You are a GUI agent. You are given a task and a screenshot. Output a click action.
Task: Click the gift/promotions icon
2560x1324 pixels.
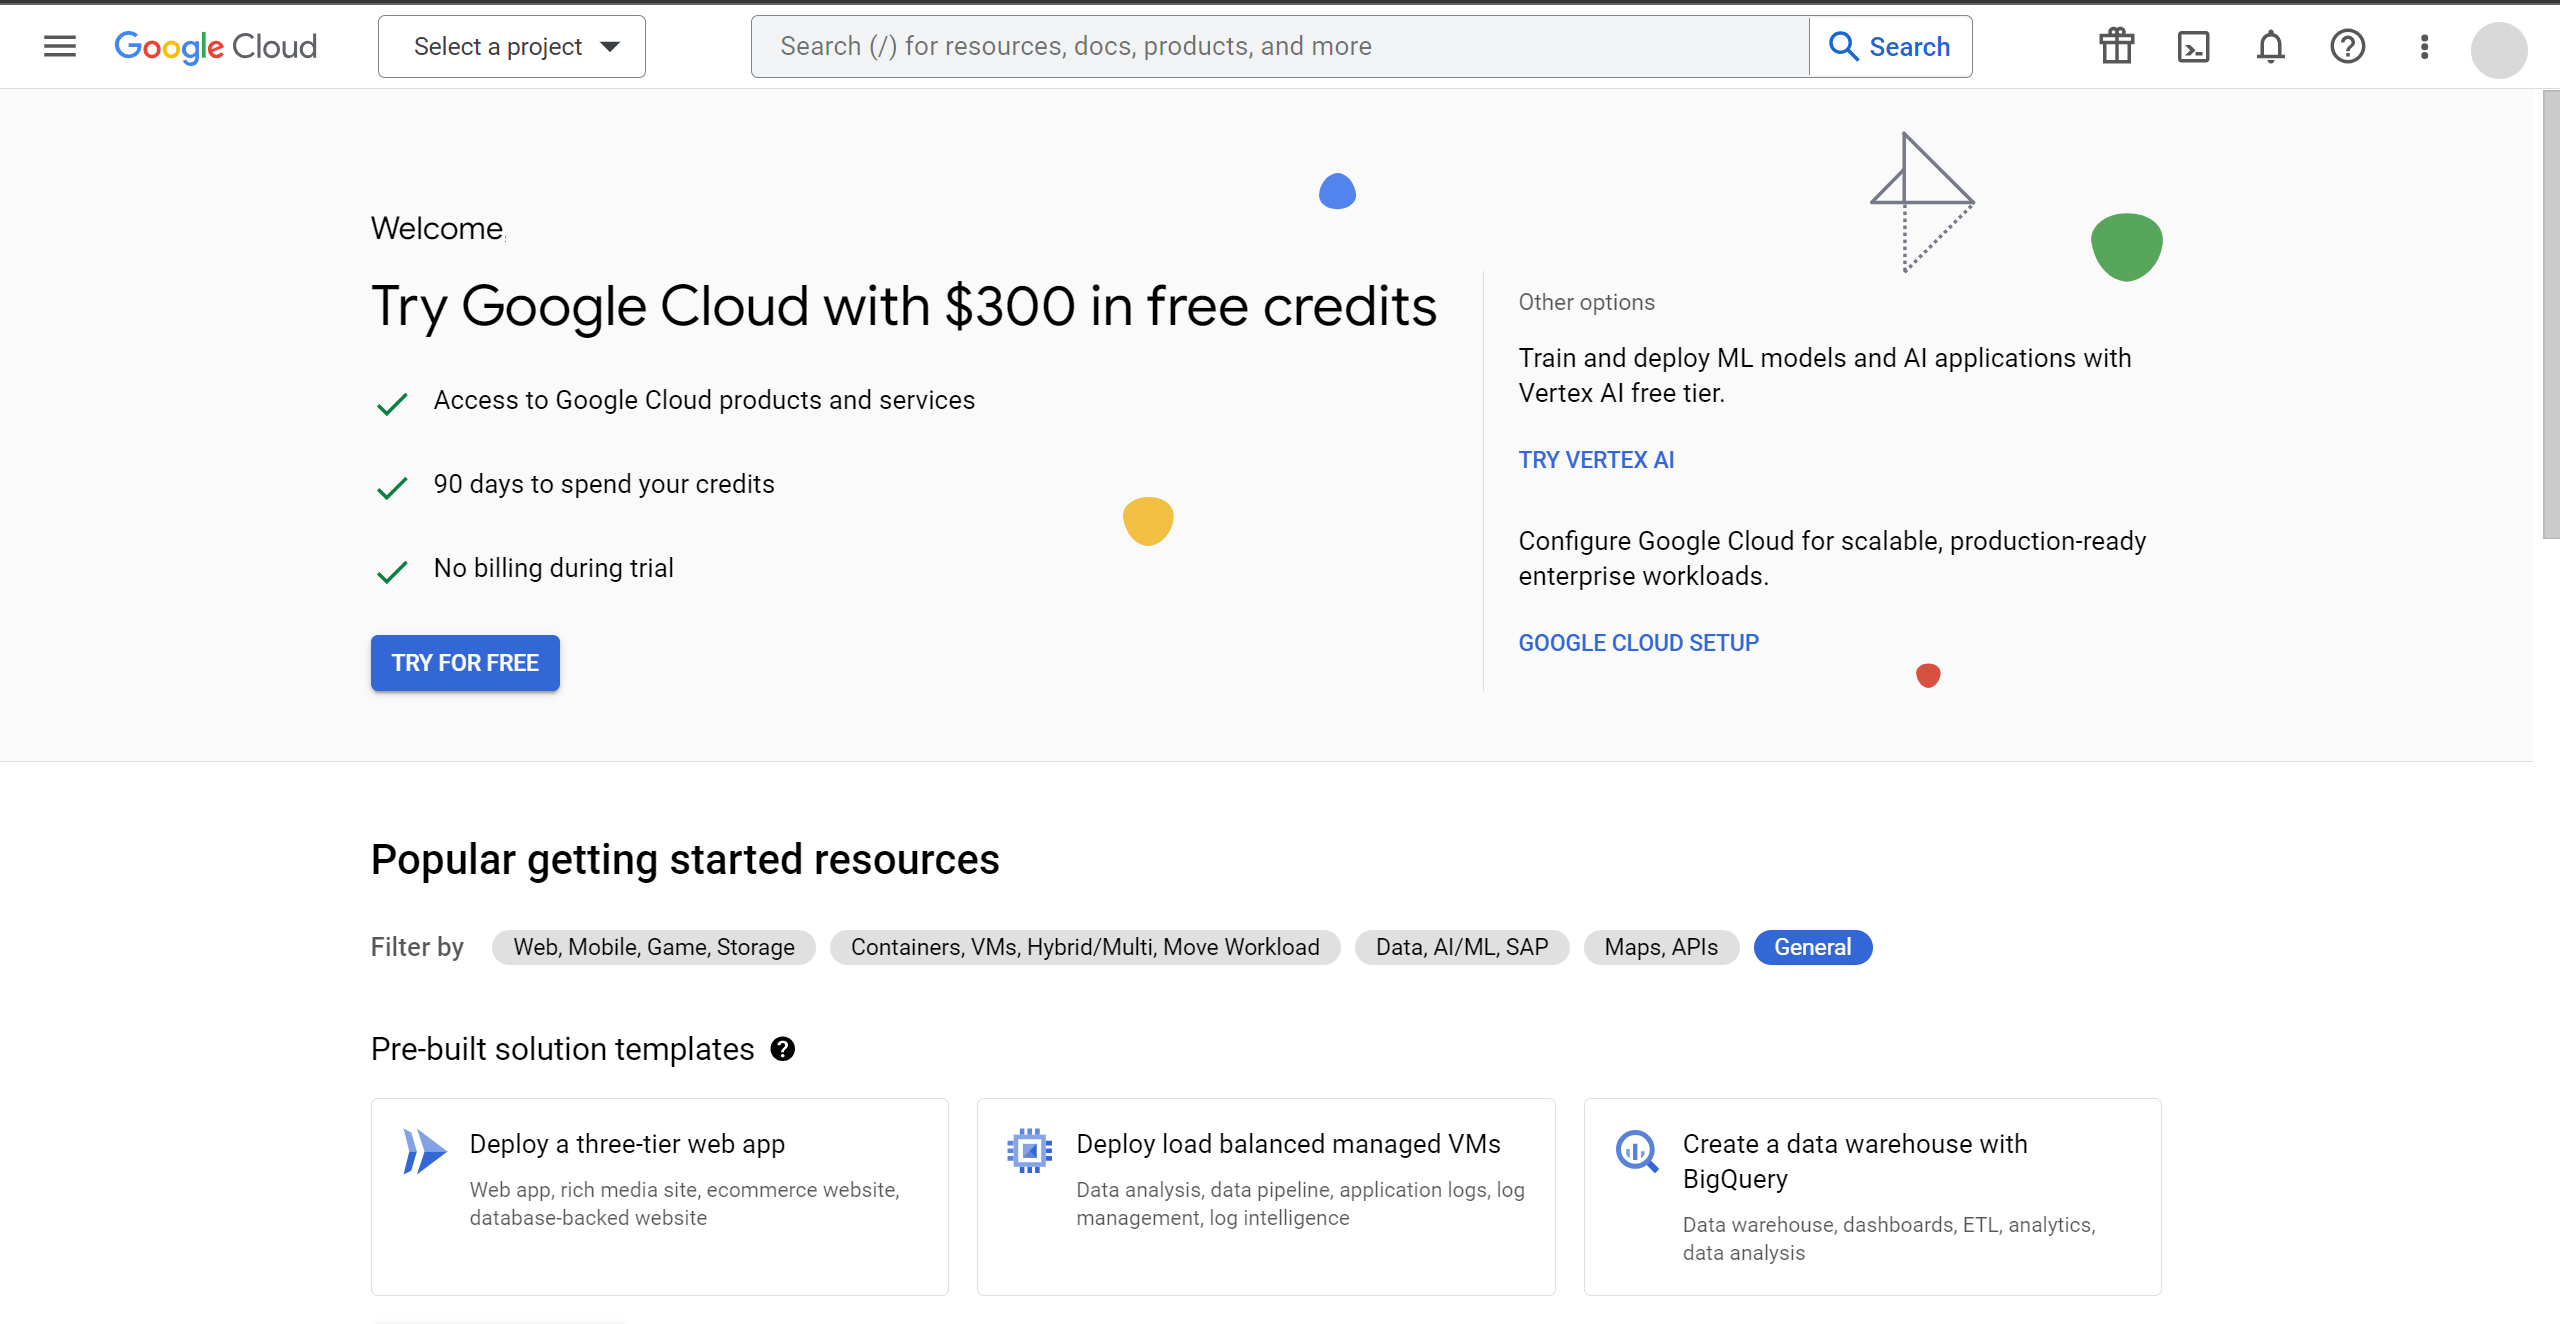pos(2116,46)
